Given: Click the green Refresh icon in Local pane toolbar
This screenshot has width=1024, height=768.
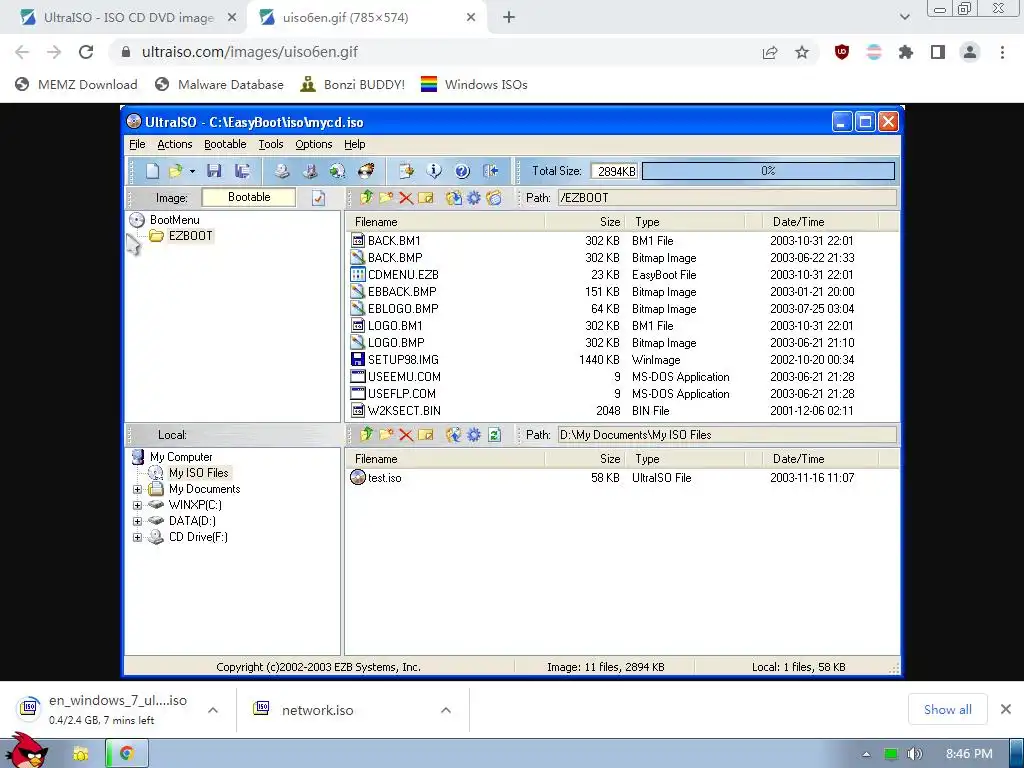Looking at the screenshot, I should point(494,435).
